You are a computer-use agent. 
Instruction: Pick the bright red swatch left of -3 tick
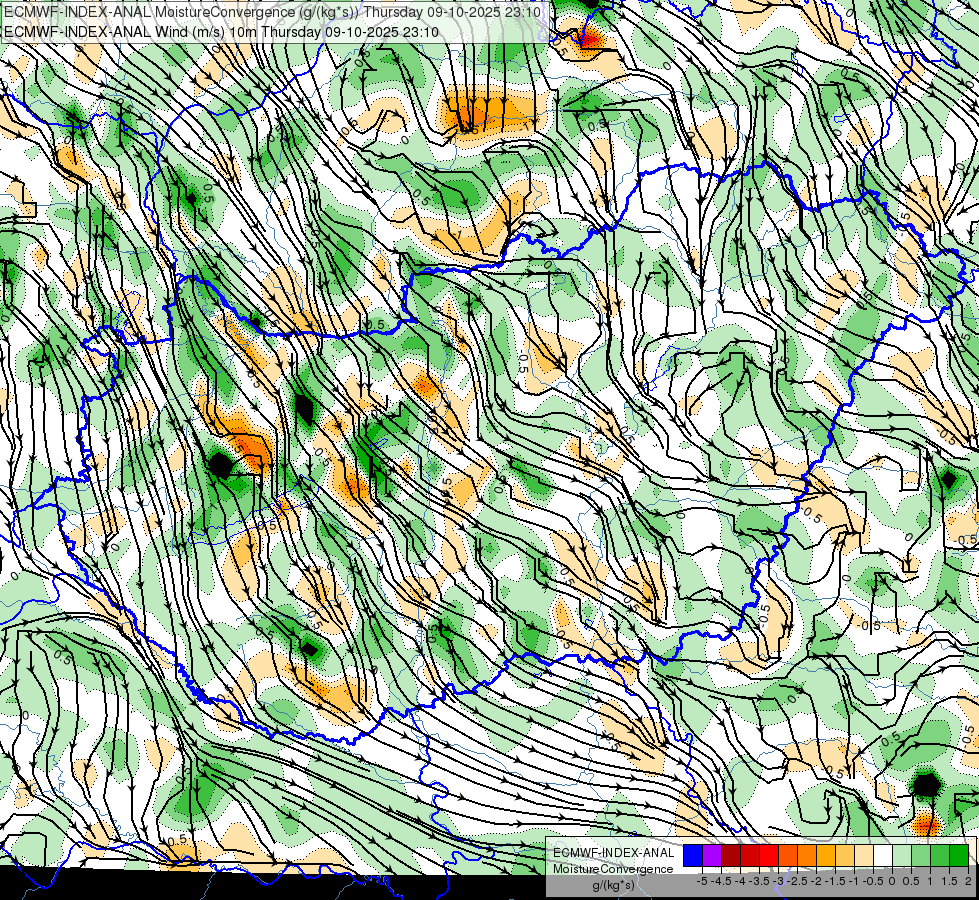coord(769,855)
